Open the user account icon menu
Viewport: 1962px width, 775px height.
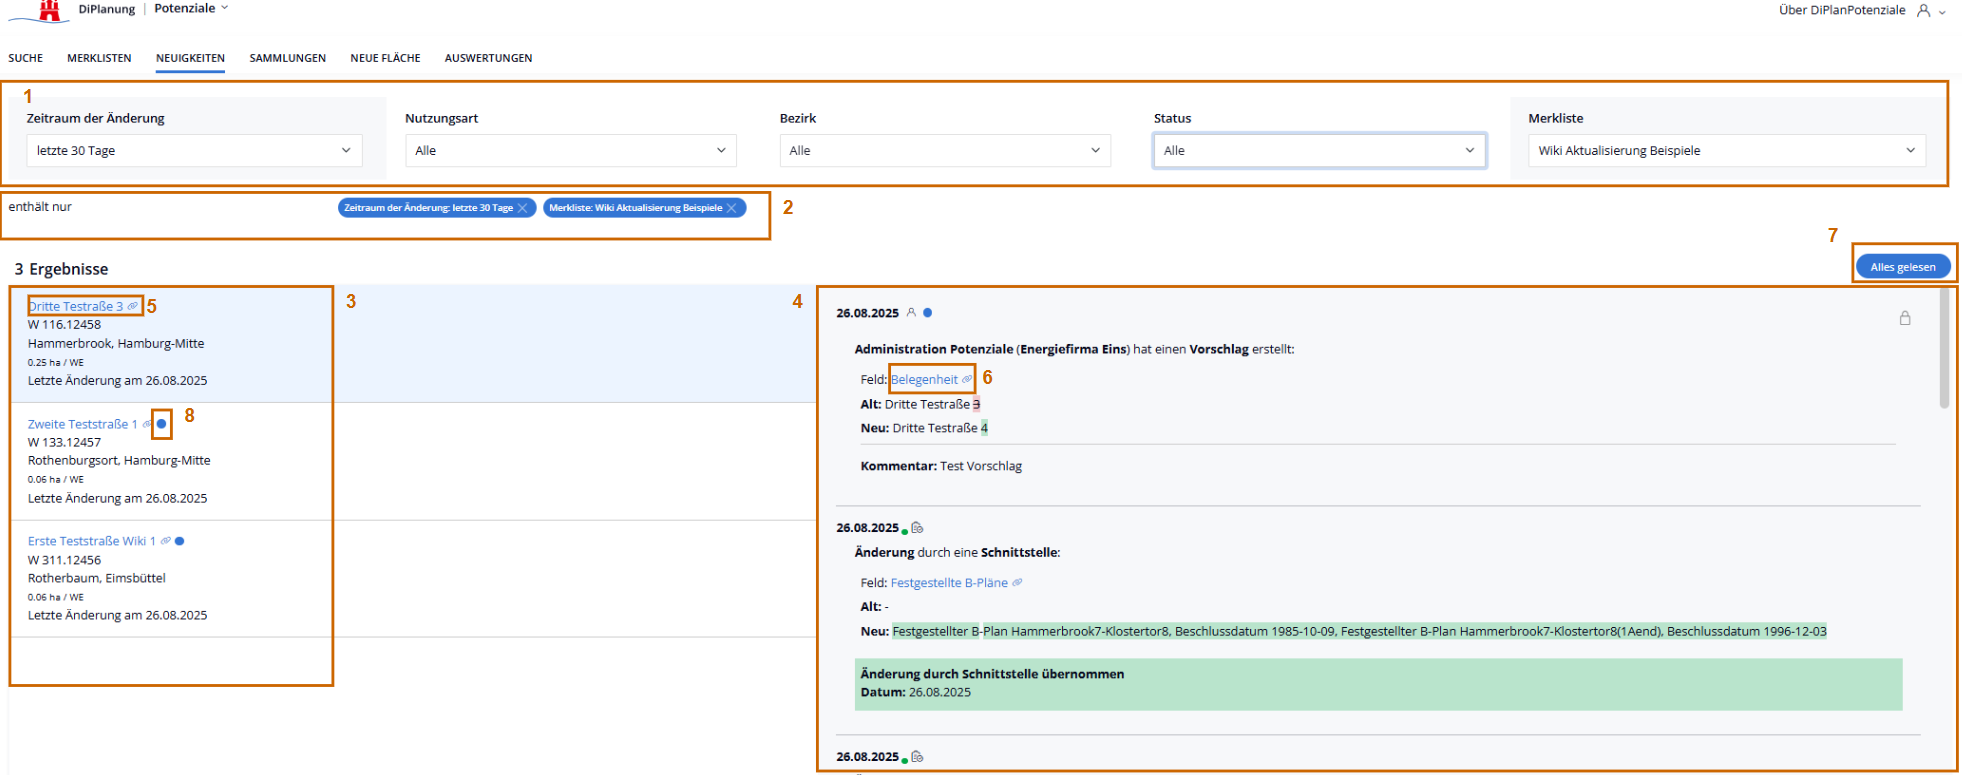pos(1923,11)
